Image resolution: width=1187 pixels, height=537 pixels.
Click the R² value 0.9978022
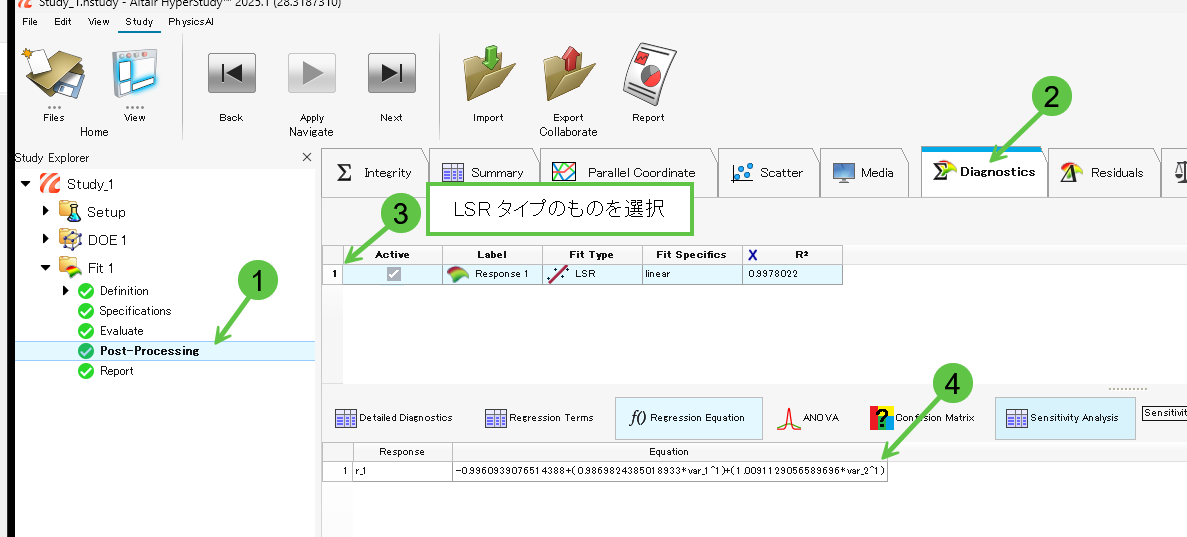792,274
